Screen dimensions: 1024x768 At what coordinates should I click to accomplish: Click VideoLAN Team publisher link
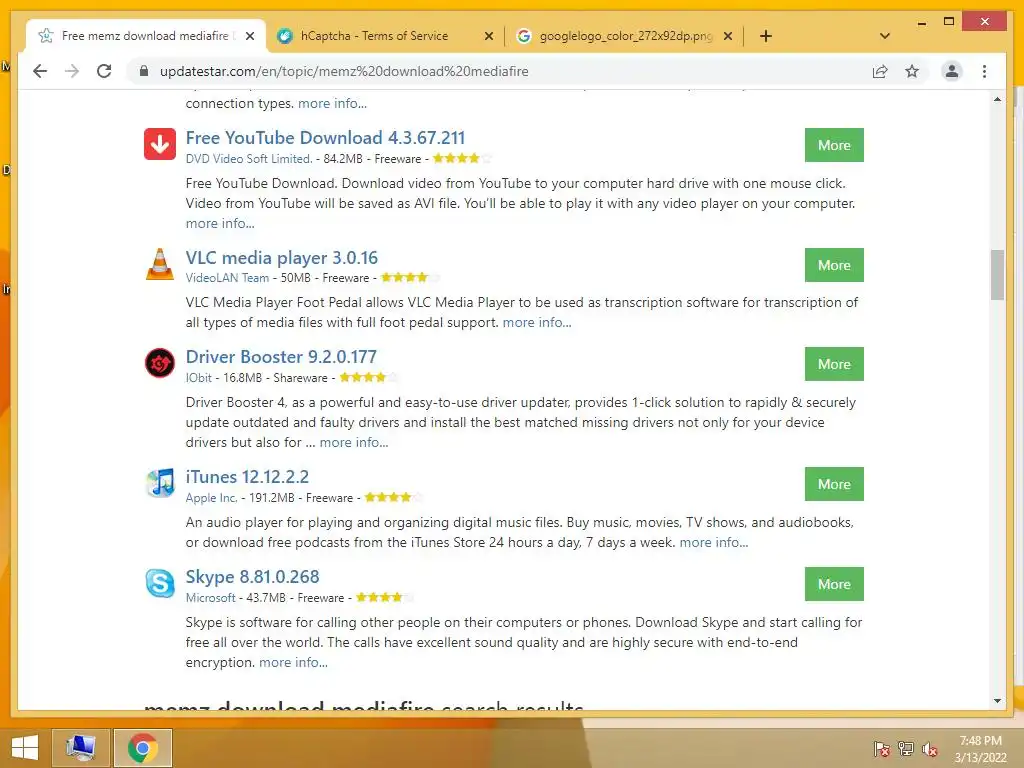[x=227, y=278]
